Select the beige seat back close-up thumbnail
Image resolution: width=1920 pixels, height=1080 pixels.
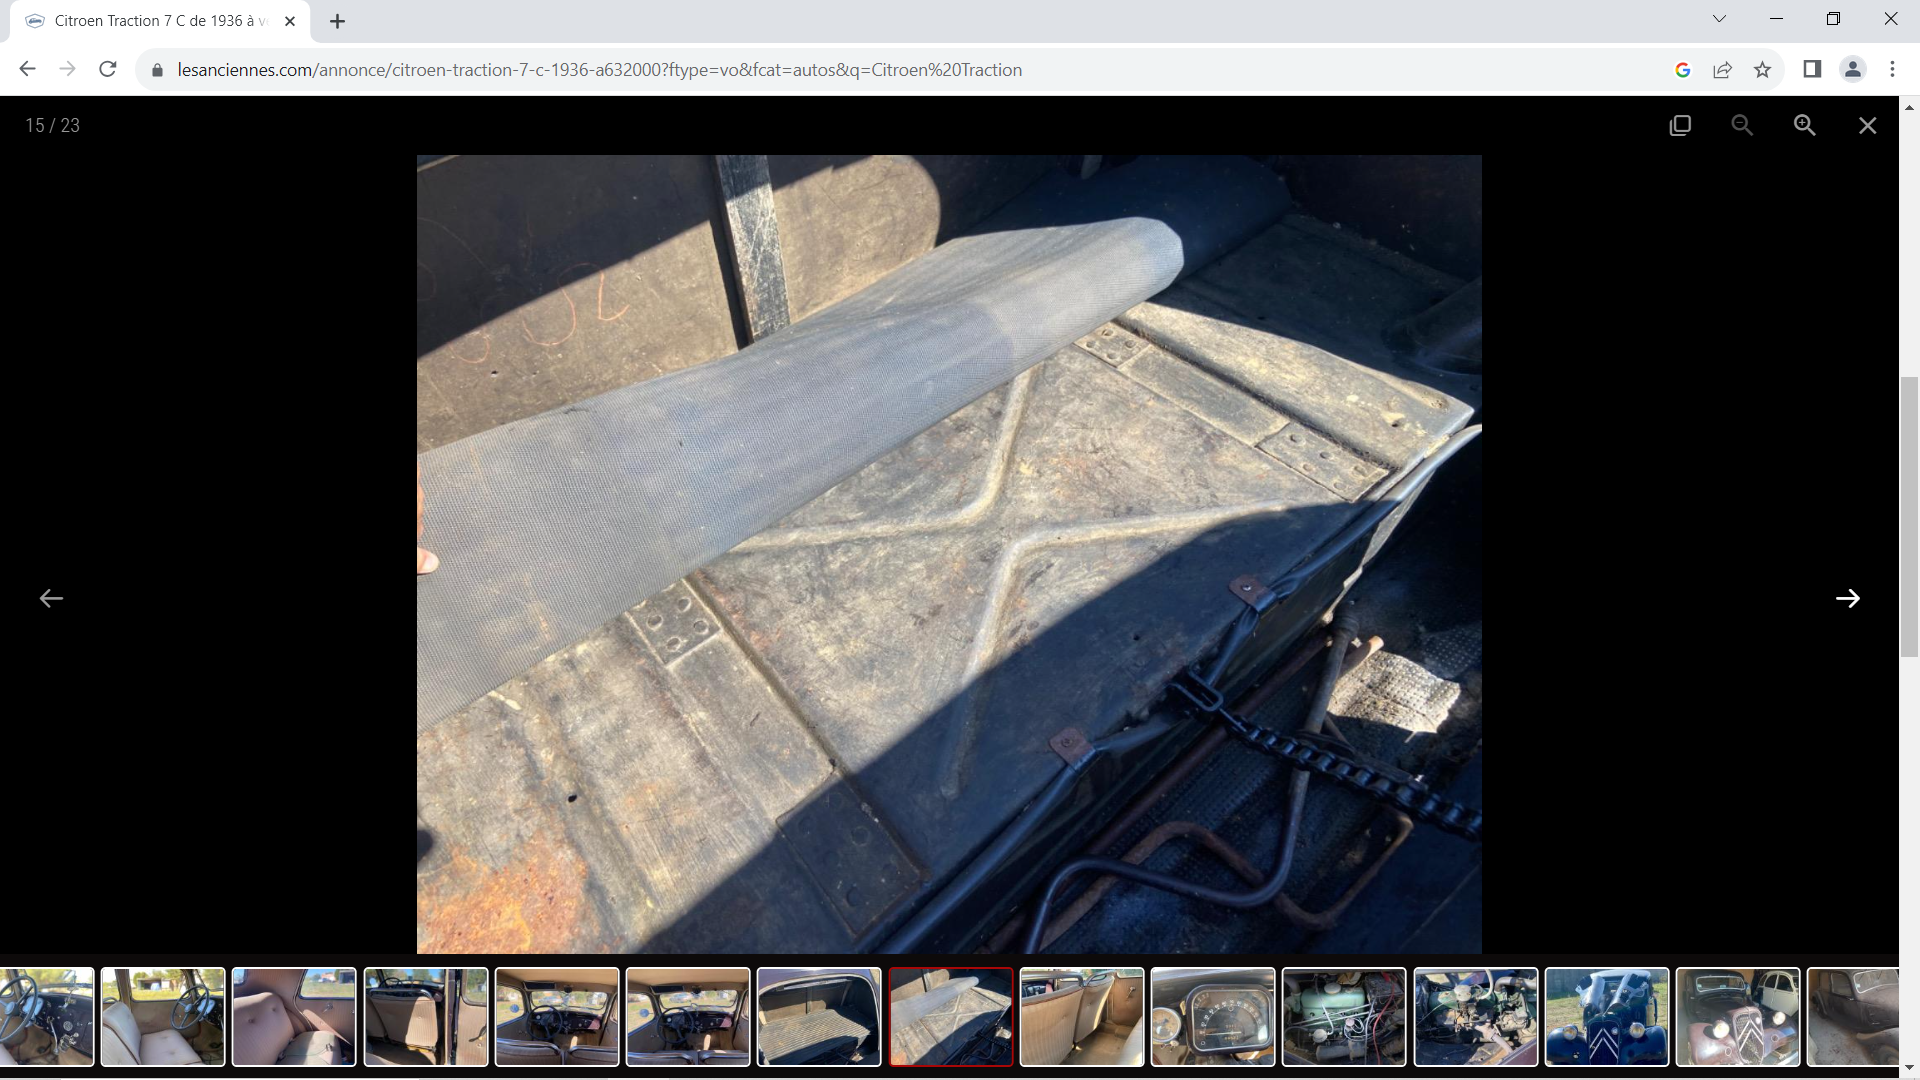coord(294,1016)
